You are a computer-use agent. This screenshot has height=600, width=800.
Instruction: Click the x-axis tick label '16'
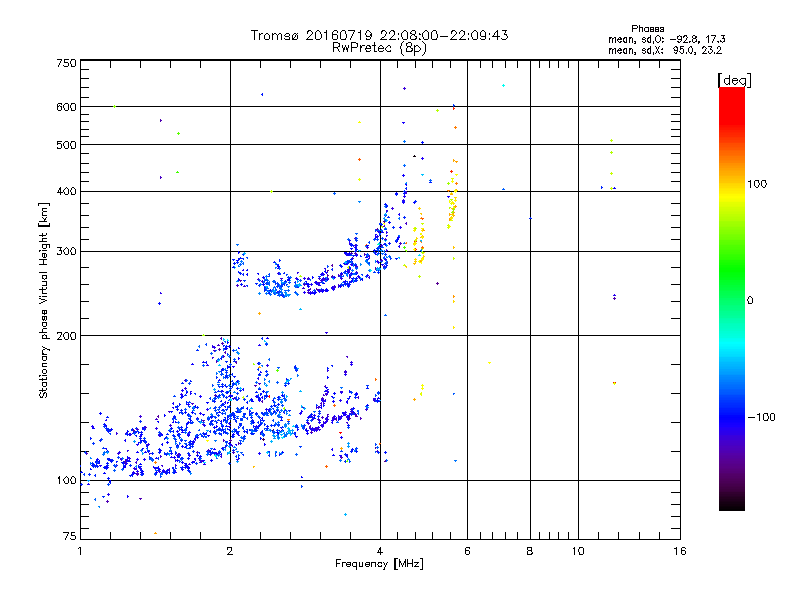click(x=680, y=551)
